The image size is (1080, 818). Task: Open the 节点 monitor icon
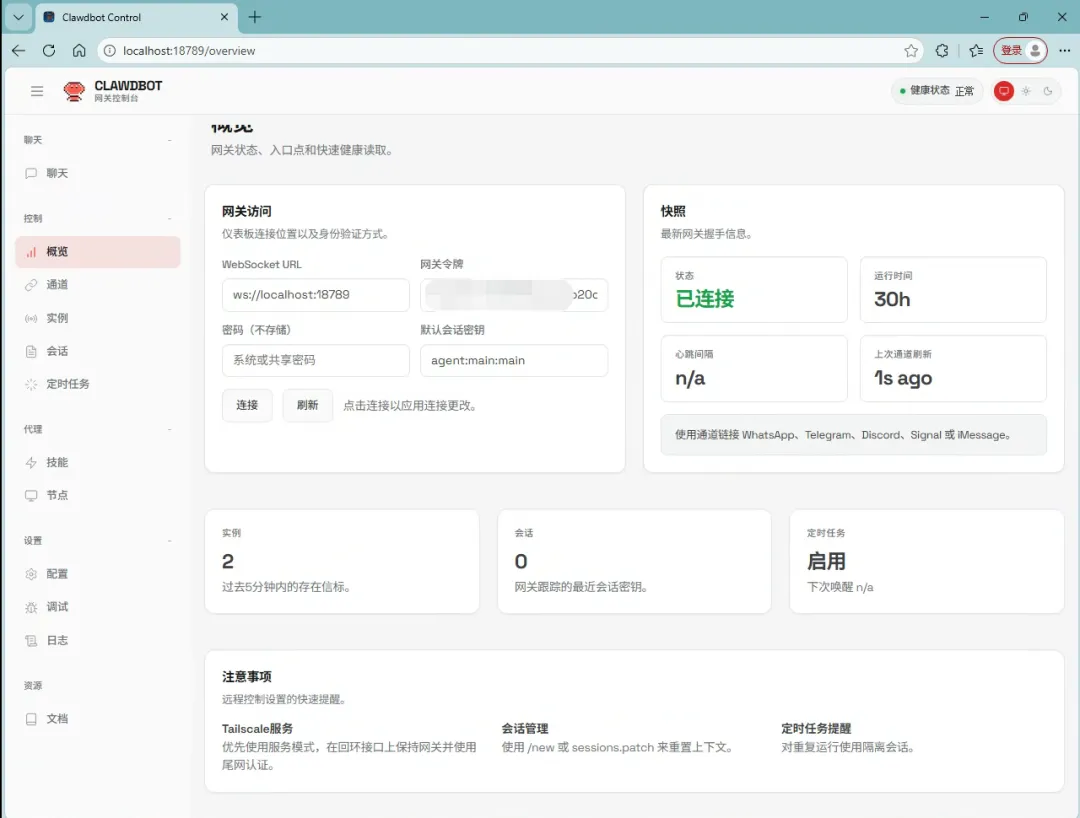[x=31, y=496]
